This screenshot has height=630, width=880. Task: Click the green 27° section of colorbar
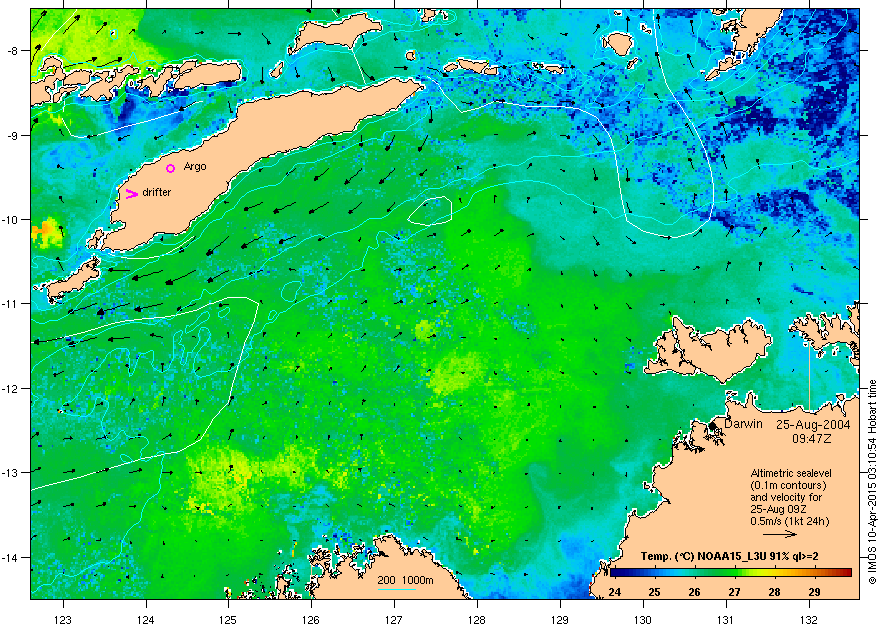click(735, 573)
